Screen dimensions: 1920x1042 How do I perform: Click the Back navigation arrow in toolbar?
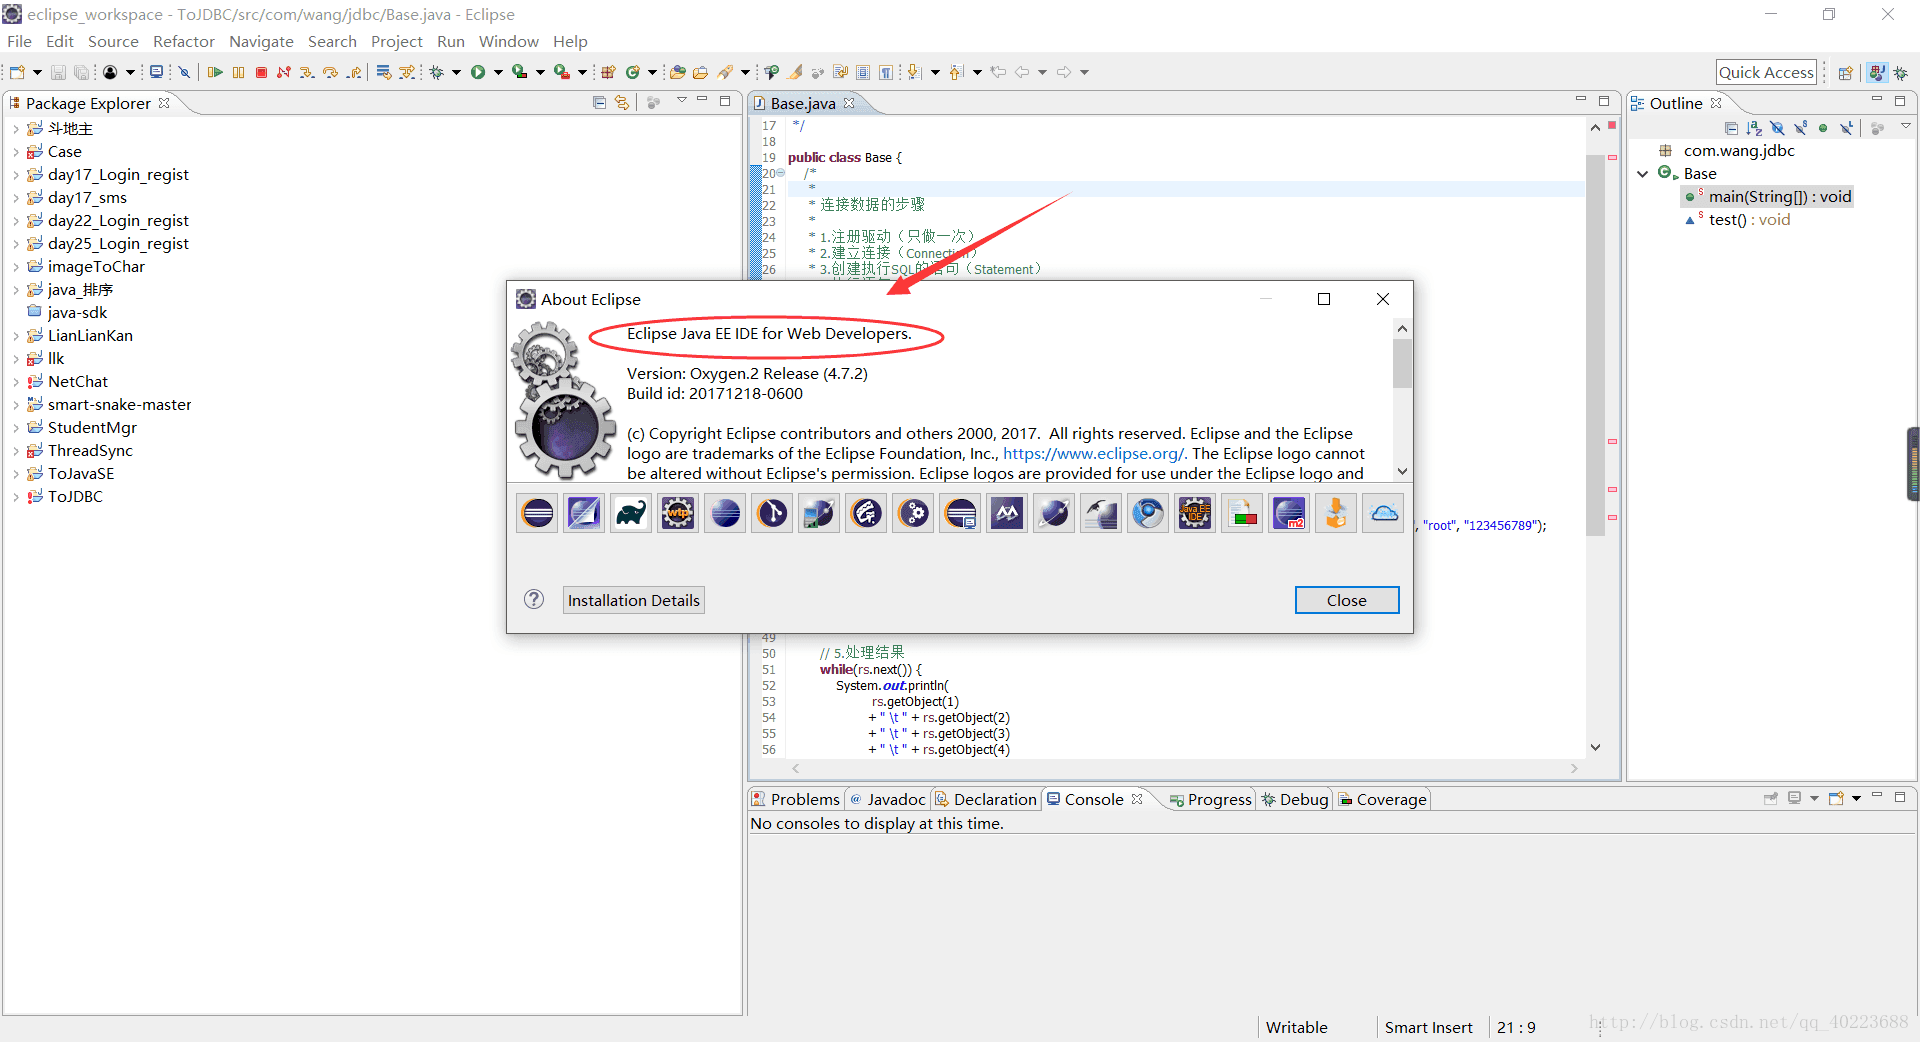1021,72
